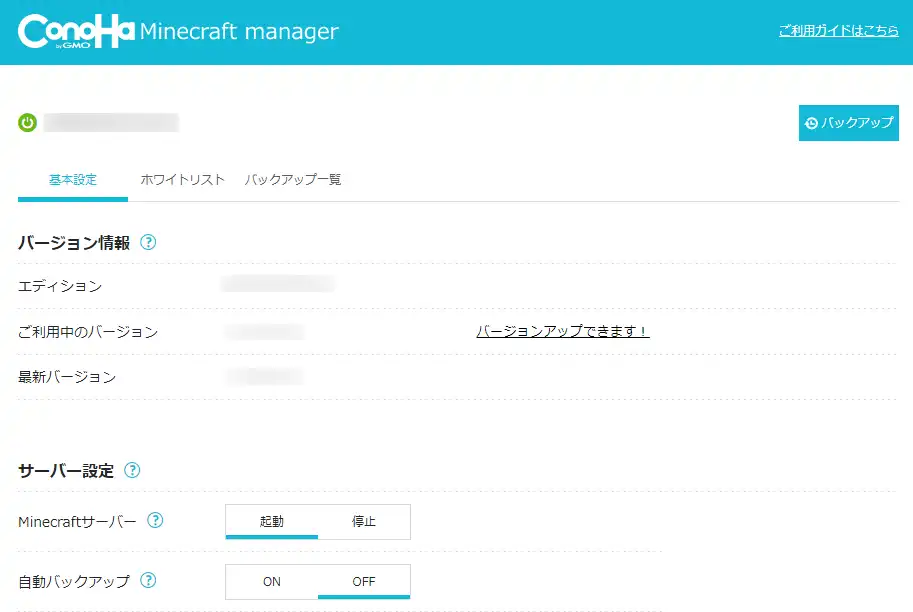Select the 基本設定 tab
This screenshot has height=612, width=913.
point(73,180)
